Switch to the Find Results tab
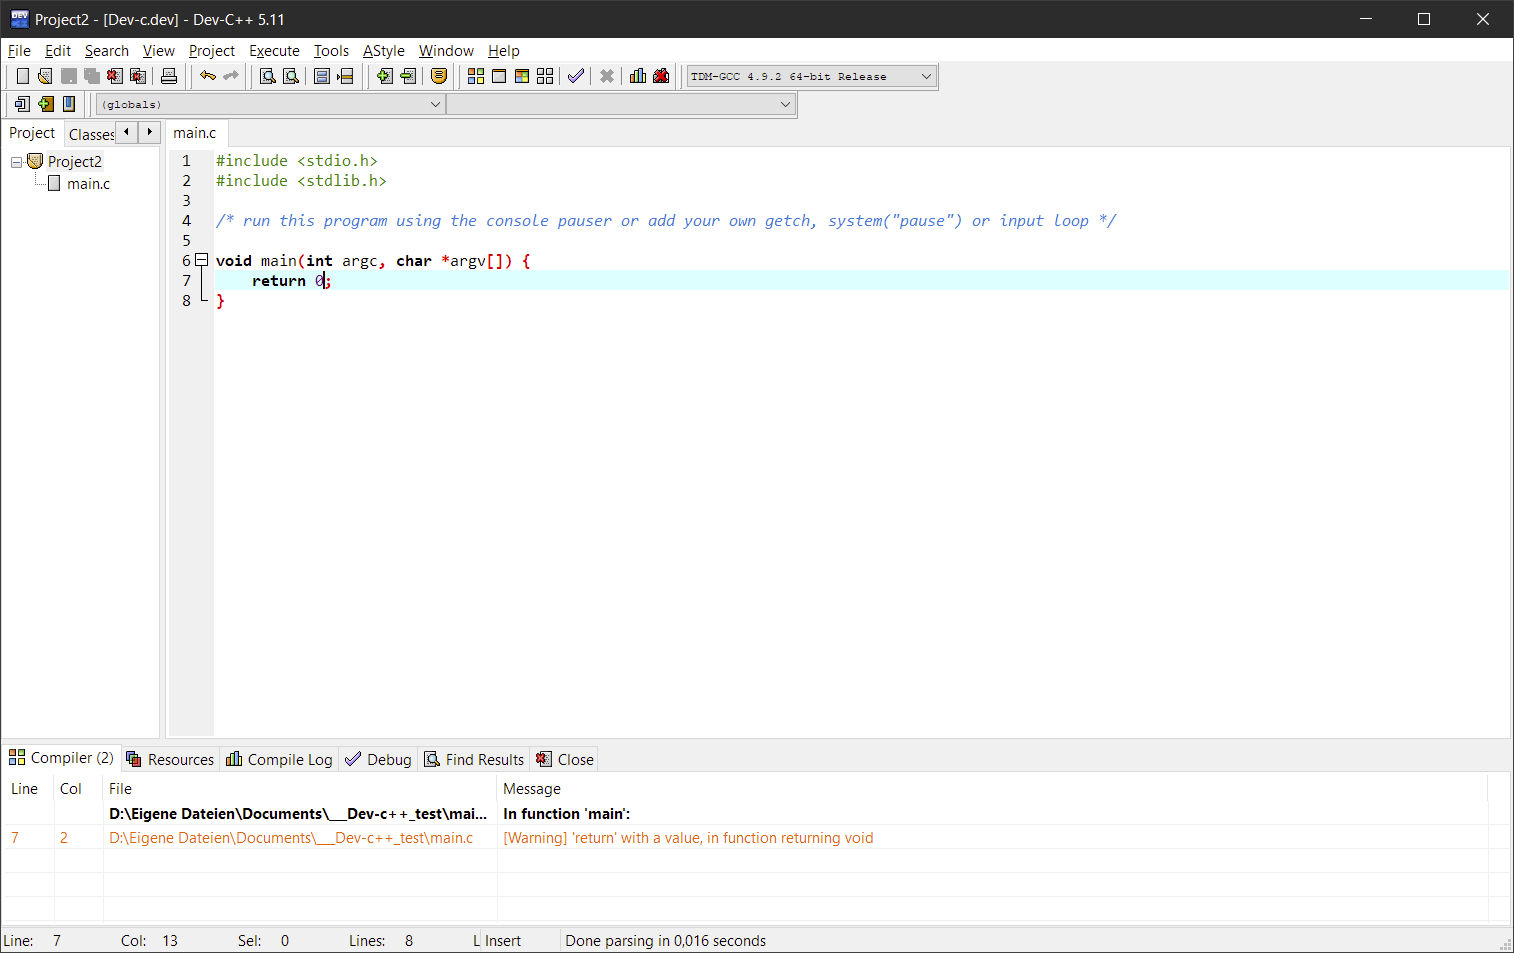The image size is (1514, 953). (474, 760)
